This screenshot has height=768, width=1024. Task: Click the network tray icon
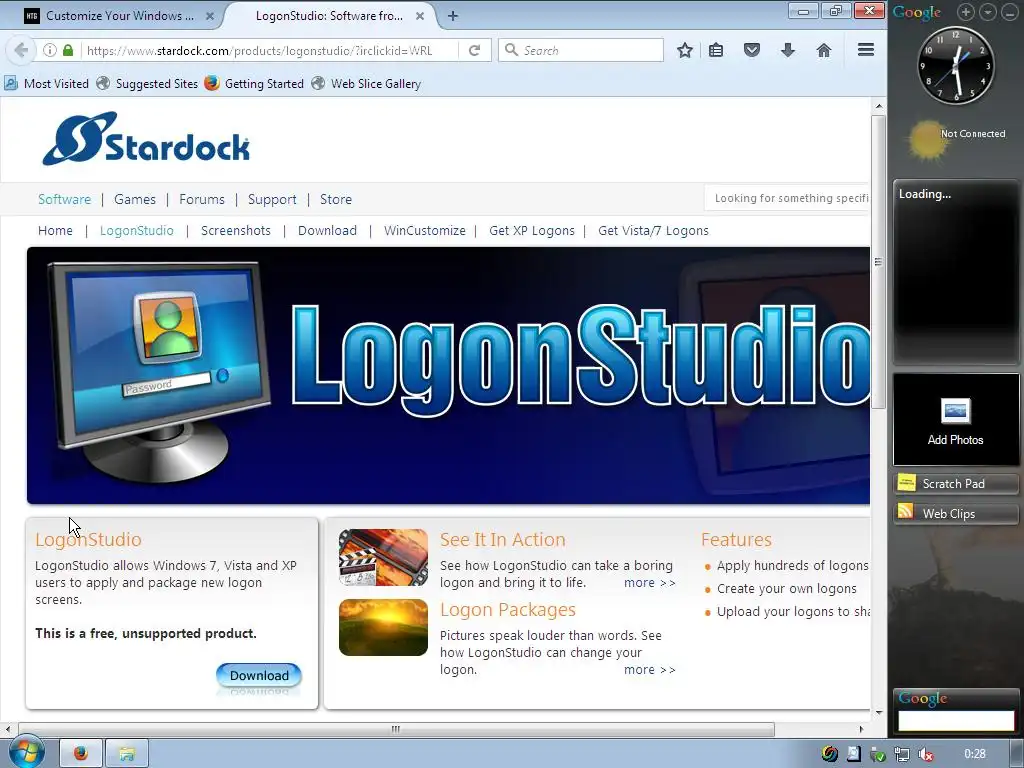click(x=901, y=754)
